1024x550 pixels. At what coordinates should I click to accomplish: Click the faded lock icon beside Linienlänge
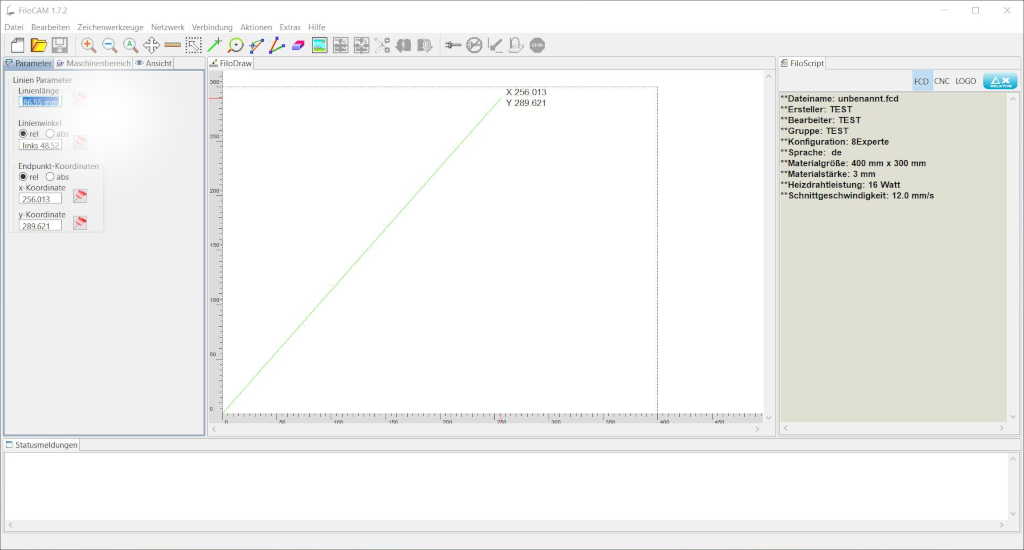tap(80, 97)
